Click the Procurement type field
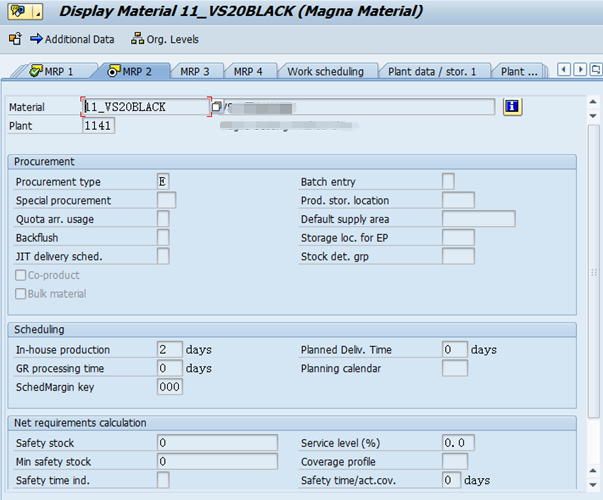 pyautogui.click(x=163, y=182)
